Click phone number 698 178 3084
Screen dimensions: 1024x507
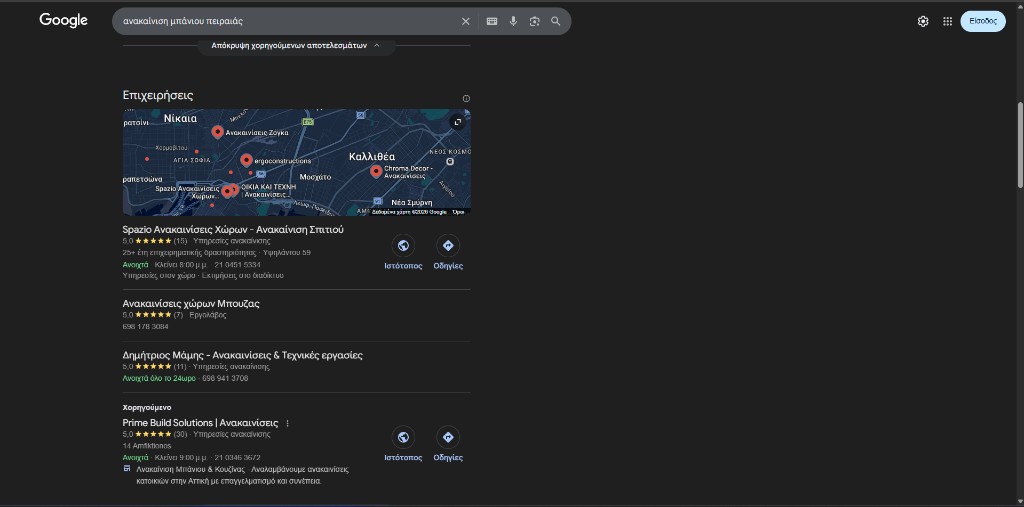pyautogui.click(x=145, y=326)
